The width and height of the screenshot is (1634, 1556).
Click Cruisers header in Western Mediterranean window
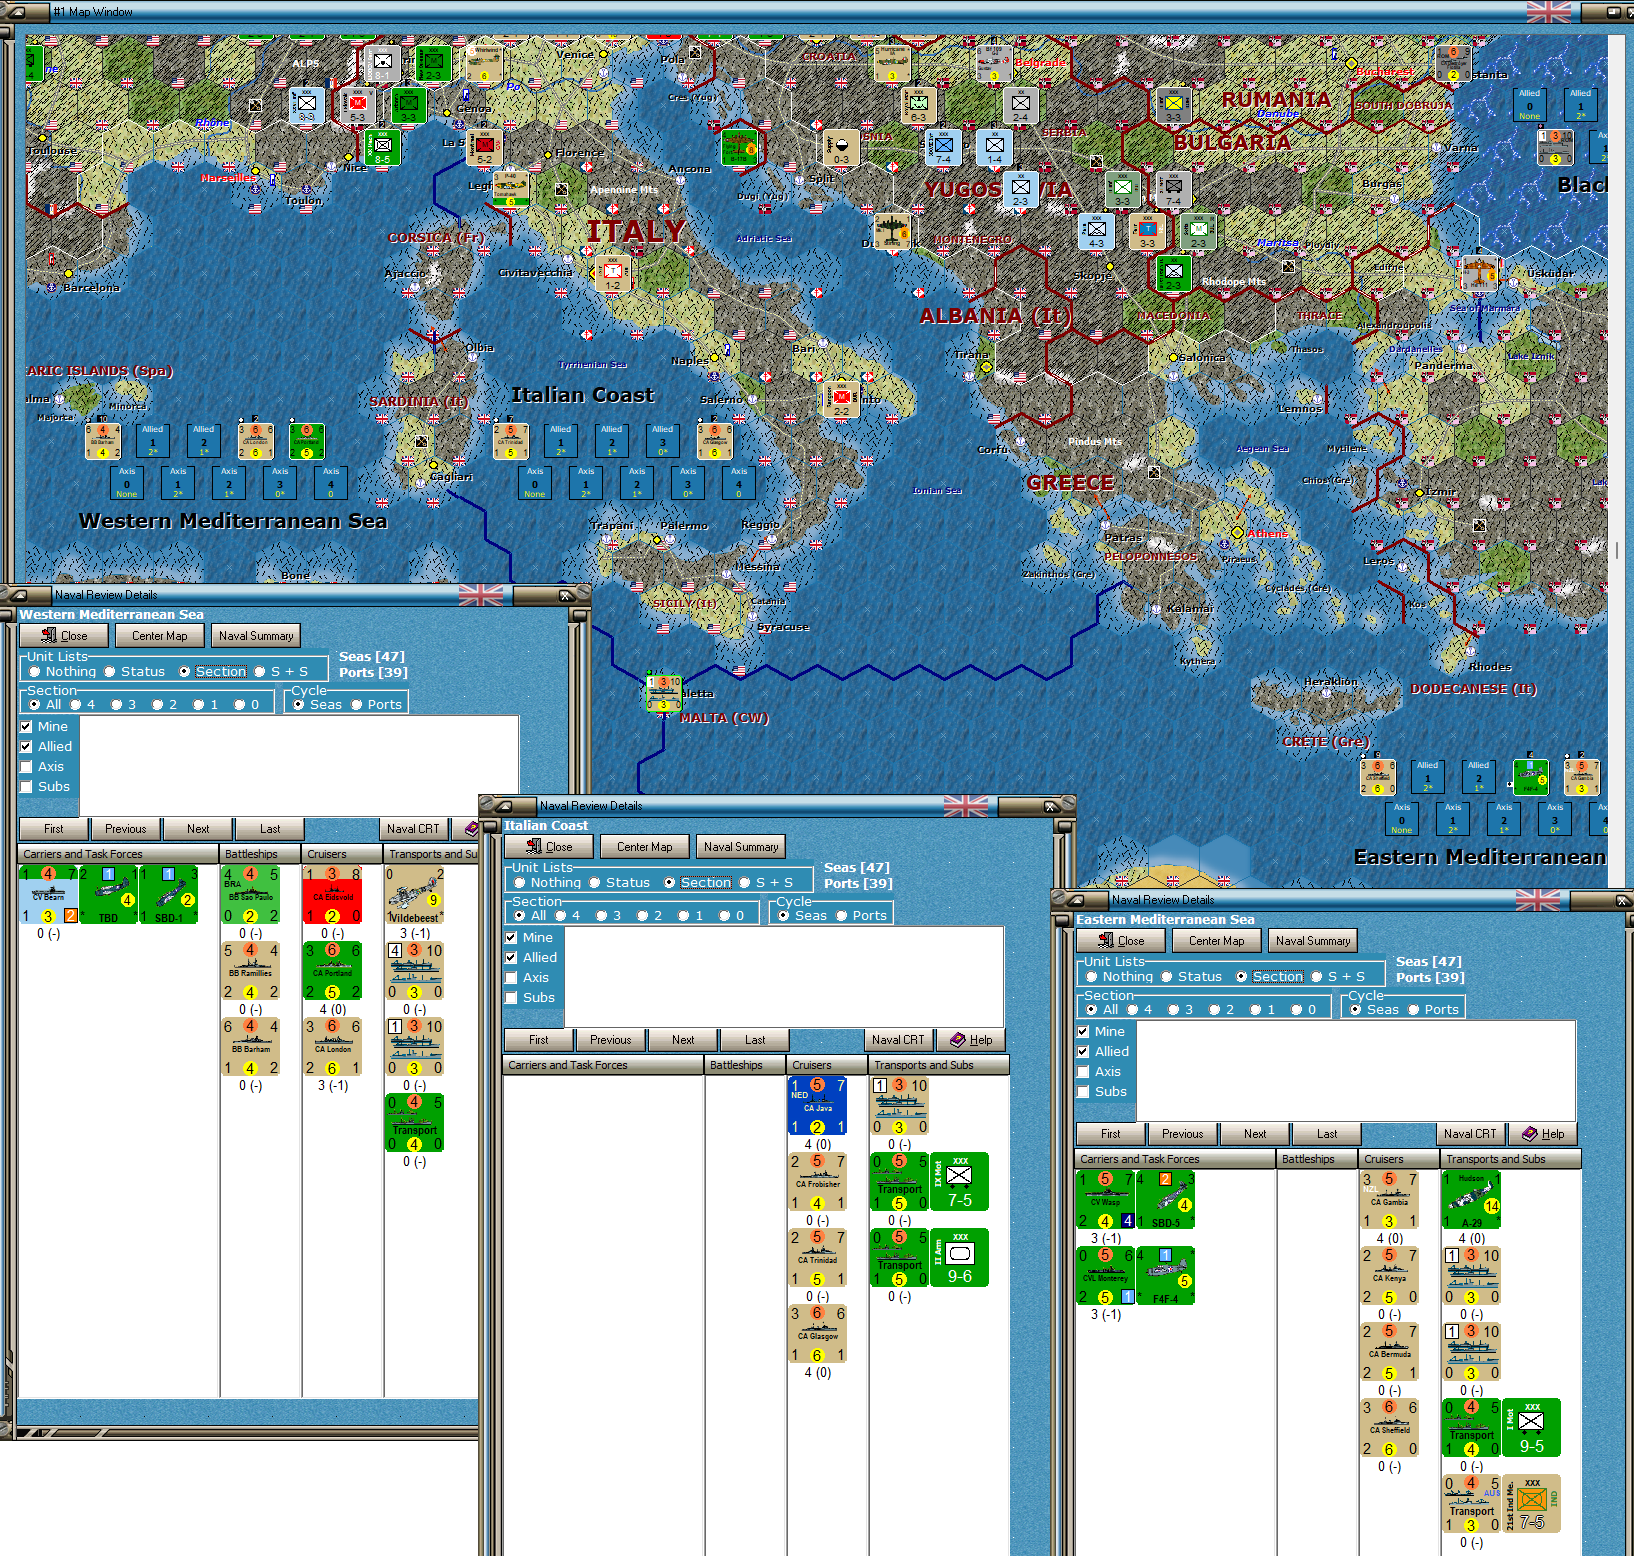[342, 855]
